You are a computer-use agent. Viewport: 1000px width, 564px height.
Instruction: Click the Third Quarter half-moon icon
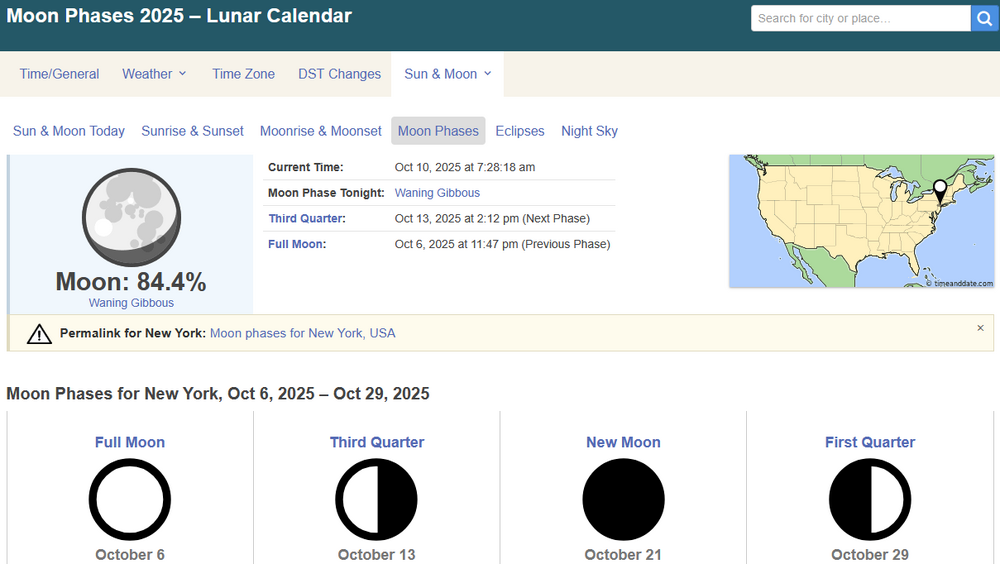pyautogui.click(x=376, y=499)
